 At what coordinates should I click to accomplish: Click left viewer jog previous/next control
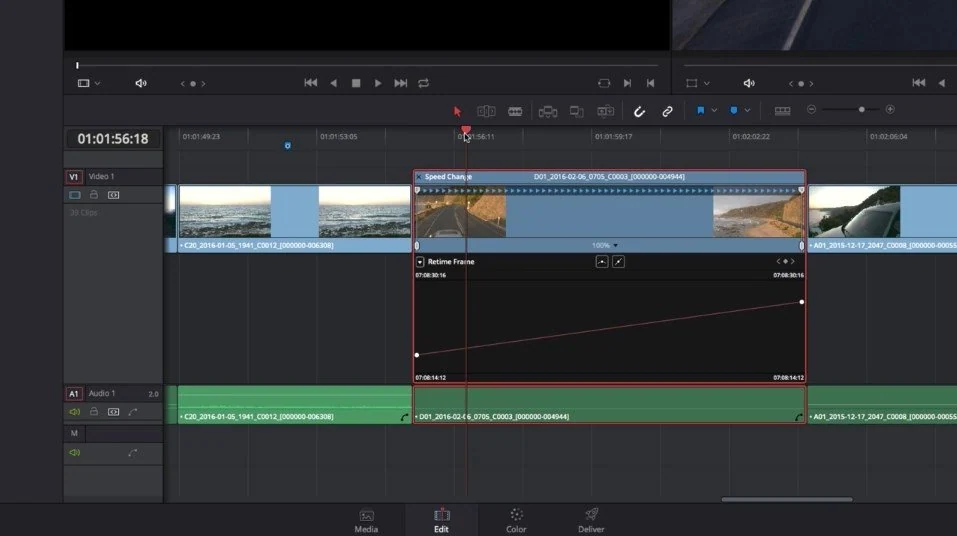pos(193,84)
